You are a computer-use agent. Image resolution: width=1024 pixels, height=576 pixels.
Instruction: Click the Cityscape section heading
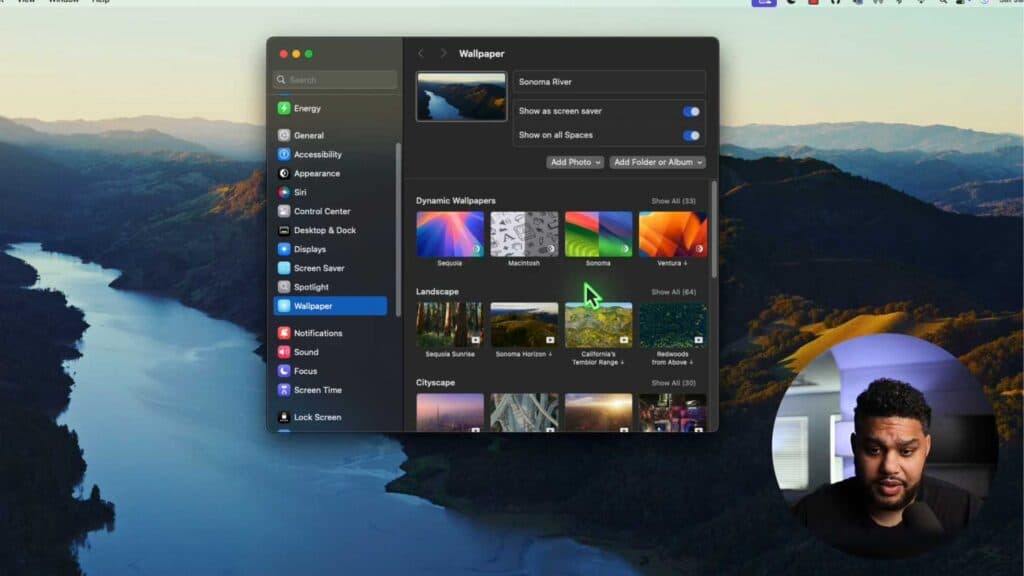[x=436, y=383]
